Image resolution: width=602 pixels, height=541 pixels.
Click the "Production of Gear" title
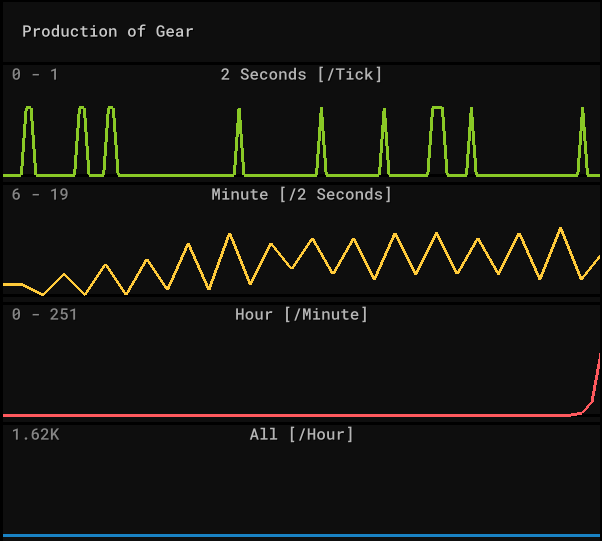click(x=108, y=31)
